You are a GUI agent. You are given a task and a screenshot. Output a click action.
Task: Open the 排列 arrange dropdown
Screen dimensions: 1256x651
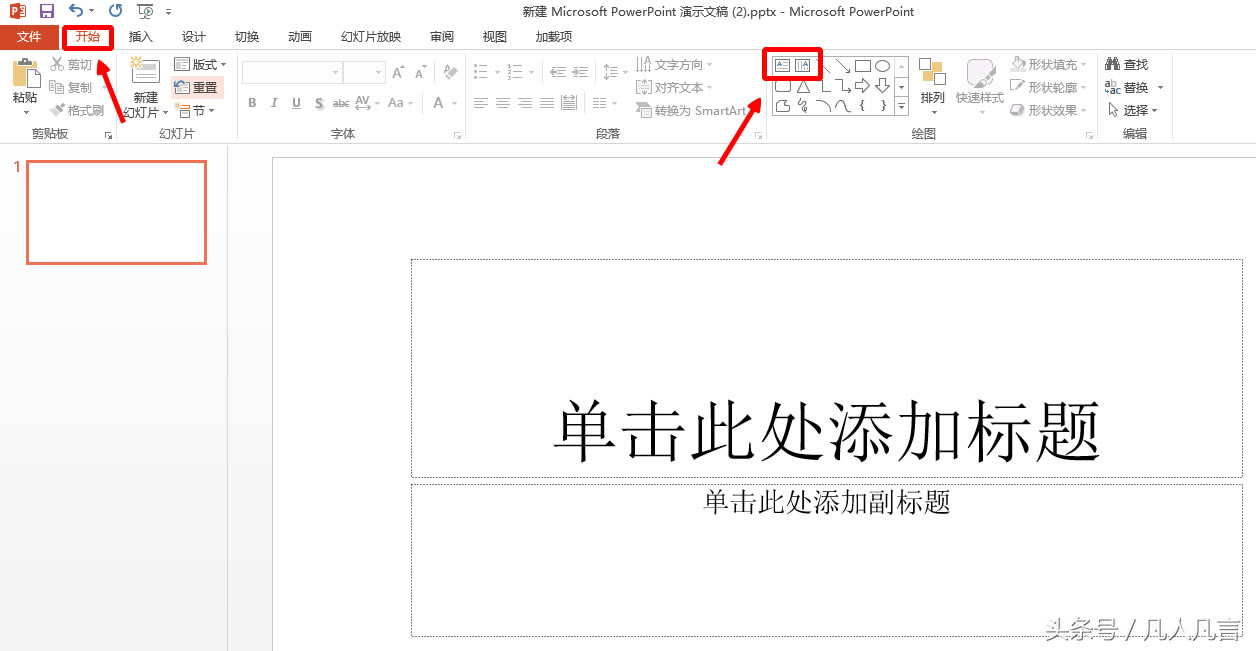(x=932, y=84)
